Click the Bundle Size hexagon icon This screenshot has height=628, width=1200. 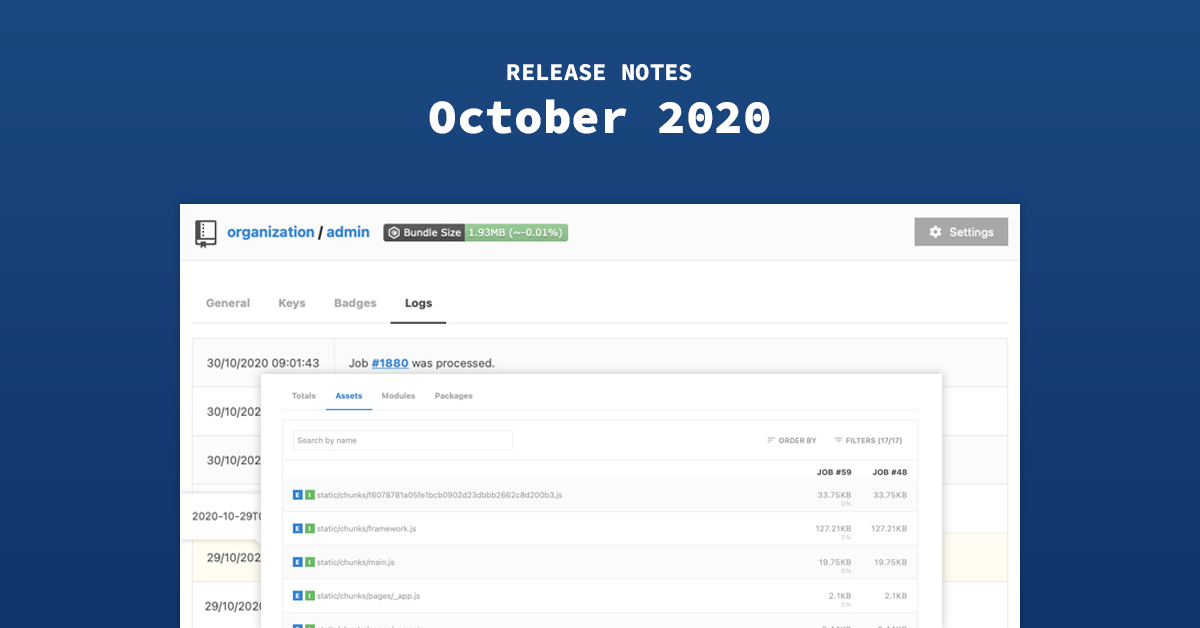point(394,232)
